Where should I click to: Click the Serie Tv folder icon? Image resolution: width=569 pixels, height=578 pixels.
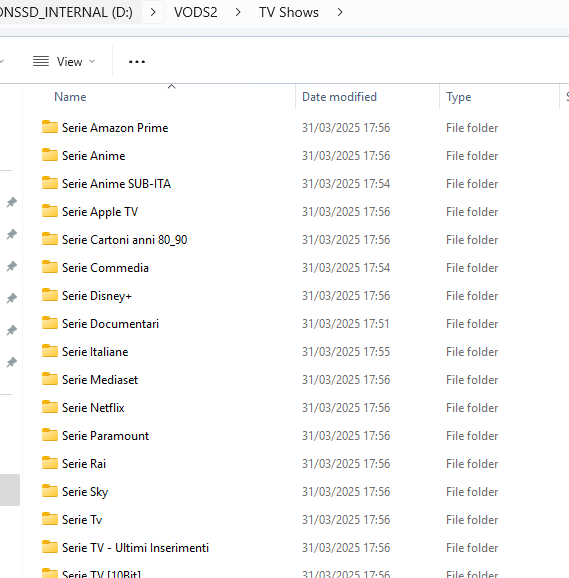(x=50, y=519)
